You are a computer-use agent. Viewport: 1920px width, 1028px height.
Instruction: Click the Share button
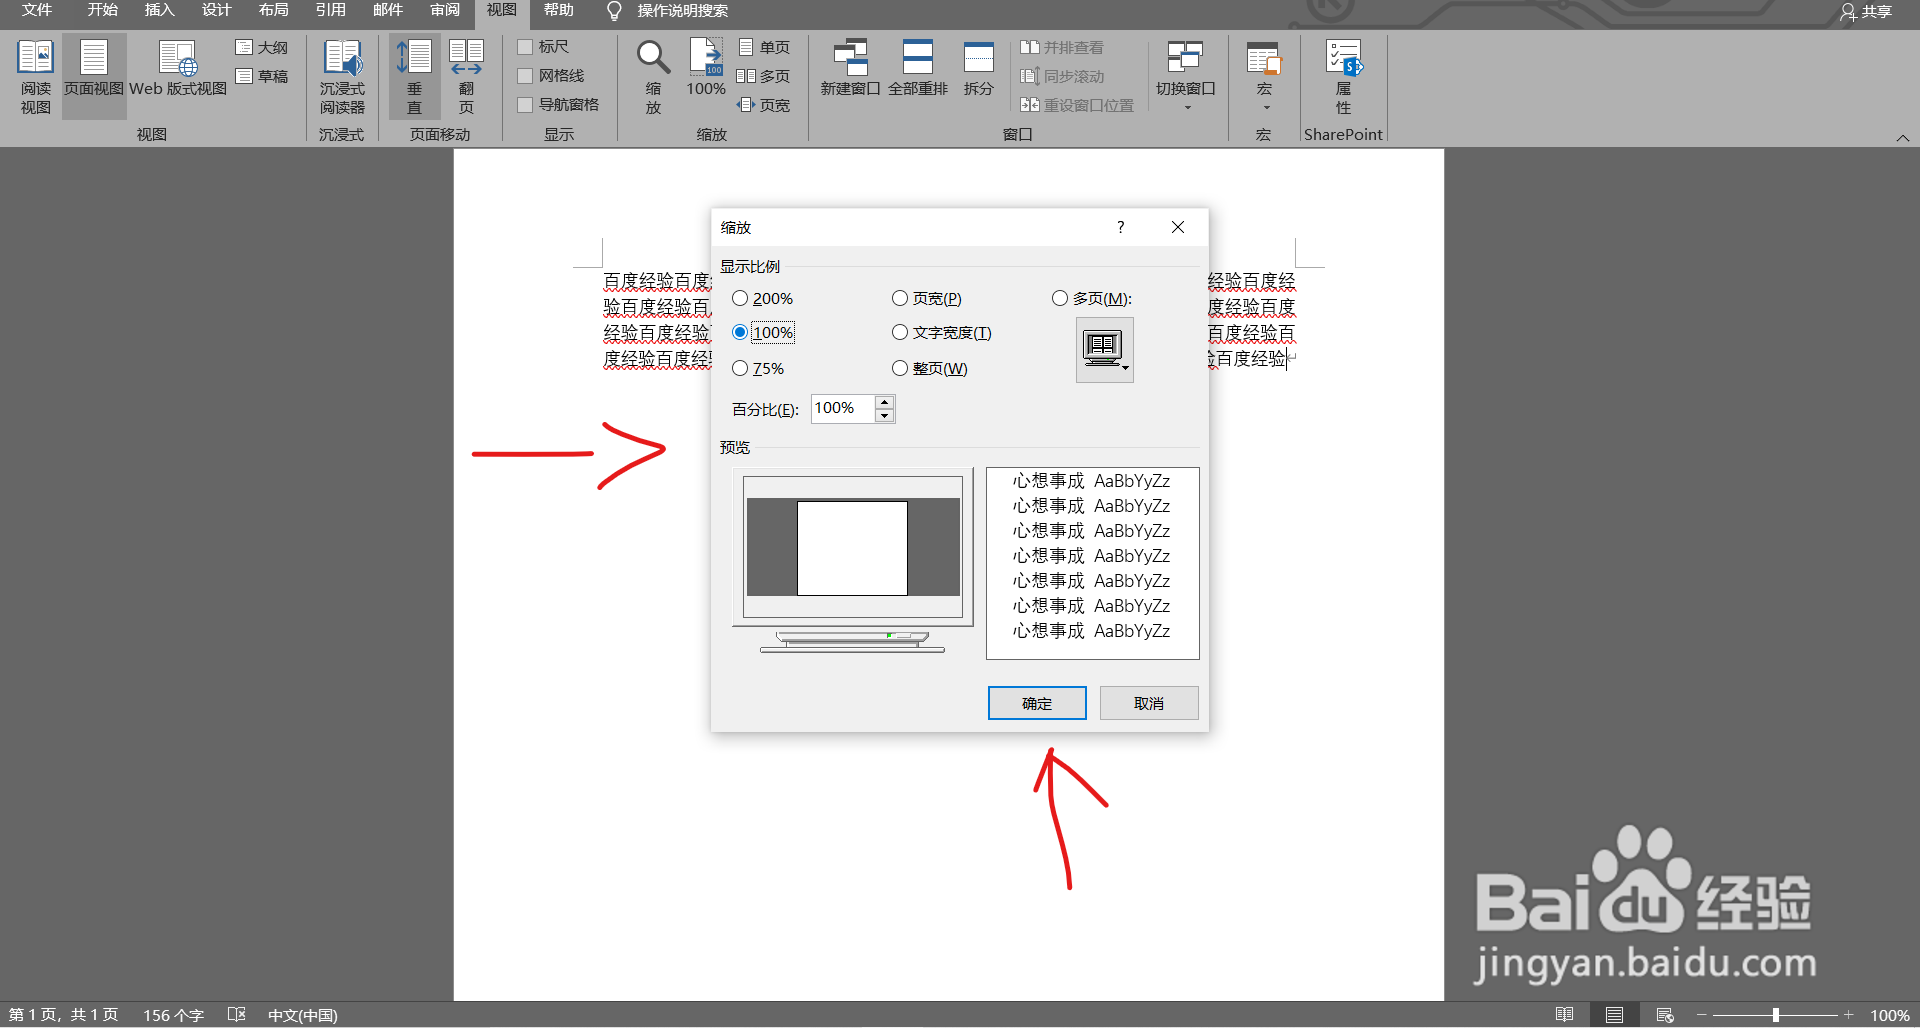1866,12
